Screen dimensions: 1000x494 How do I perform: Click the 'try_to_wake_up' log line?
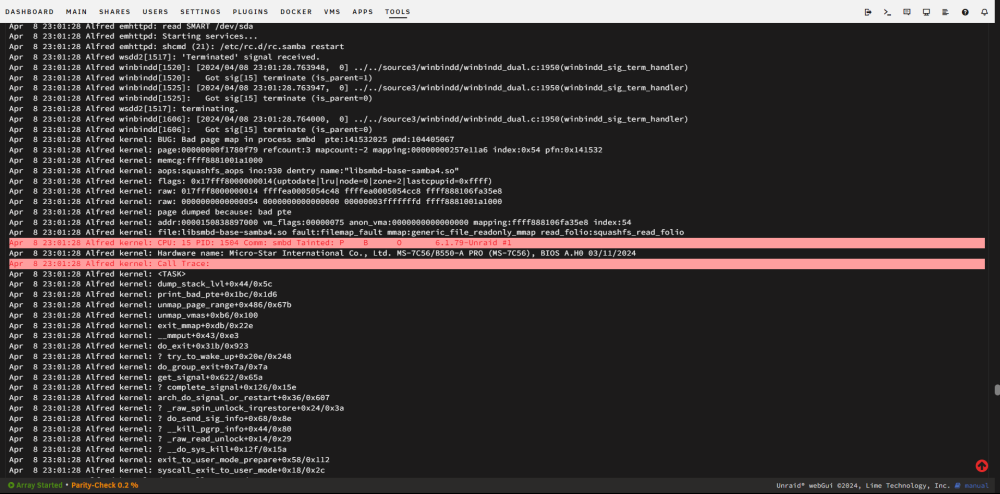150,356
